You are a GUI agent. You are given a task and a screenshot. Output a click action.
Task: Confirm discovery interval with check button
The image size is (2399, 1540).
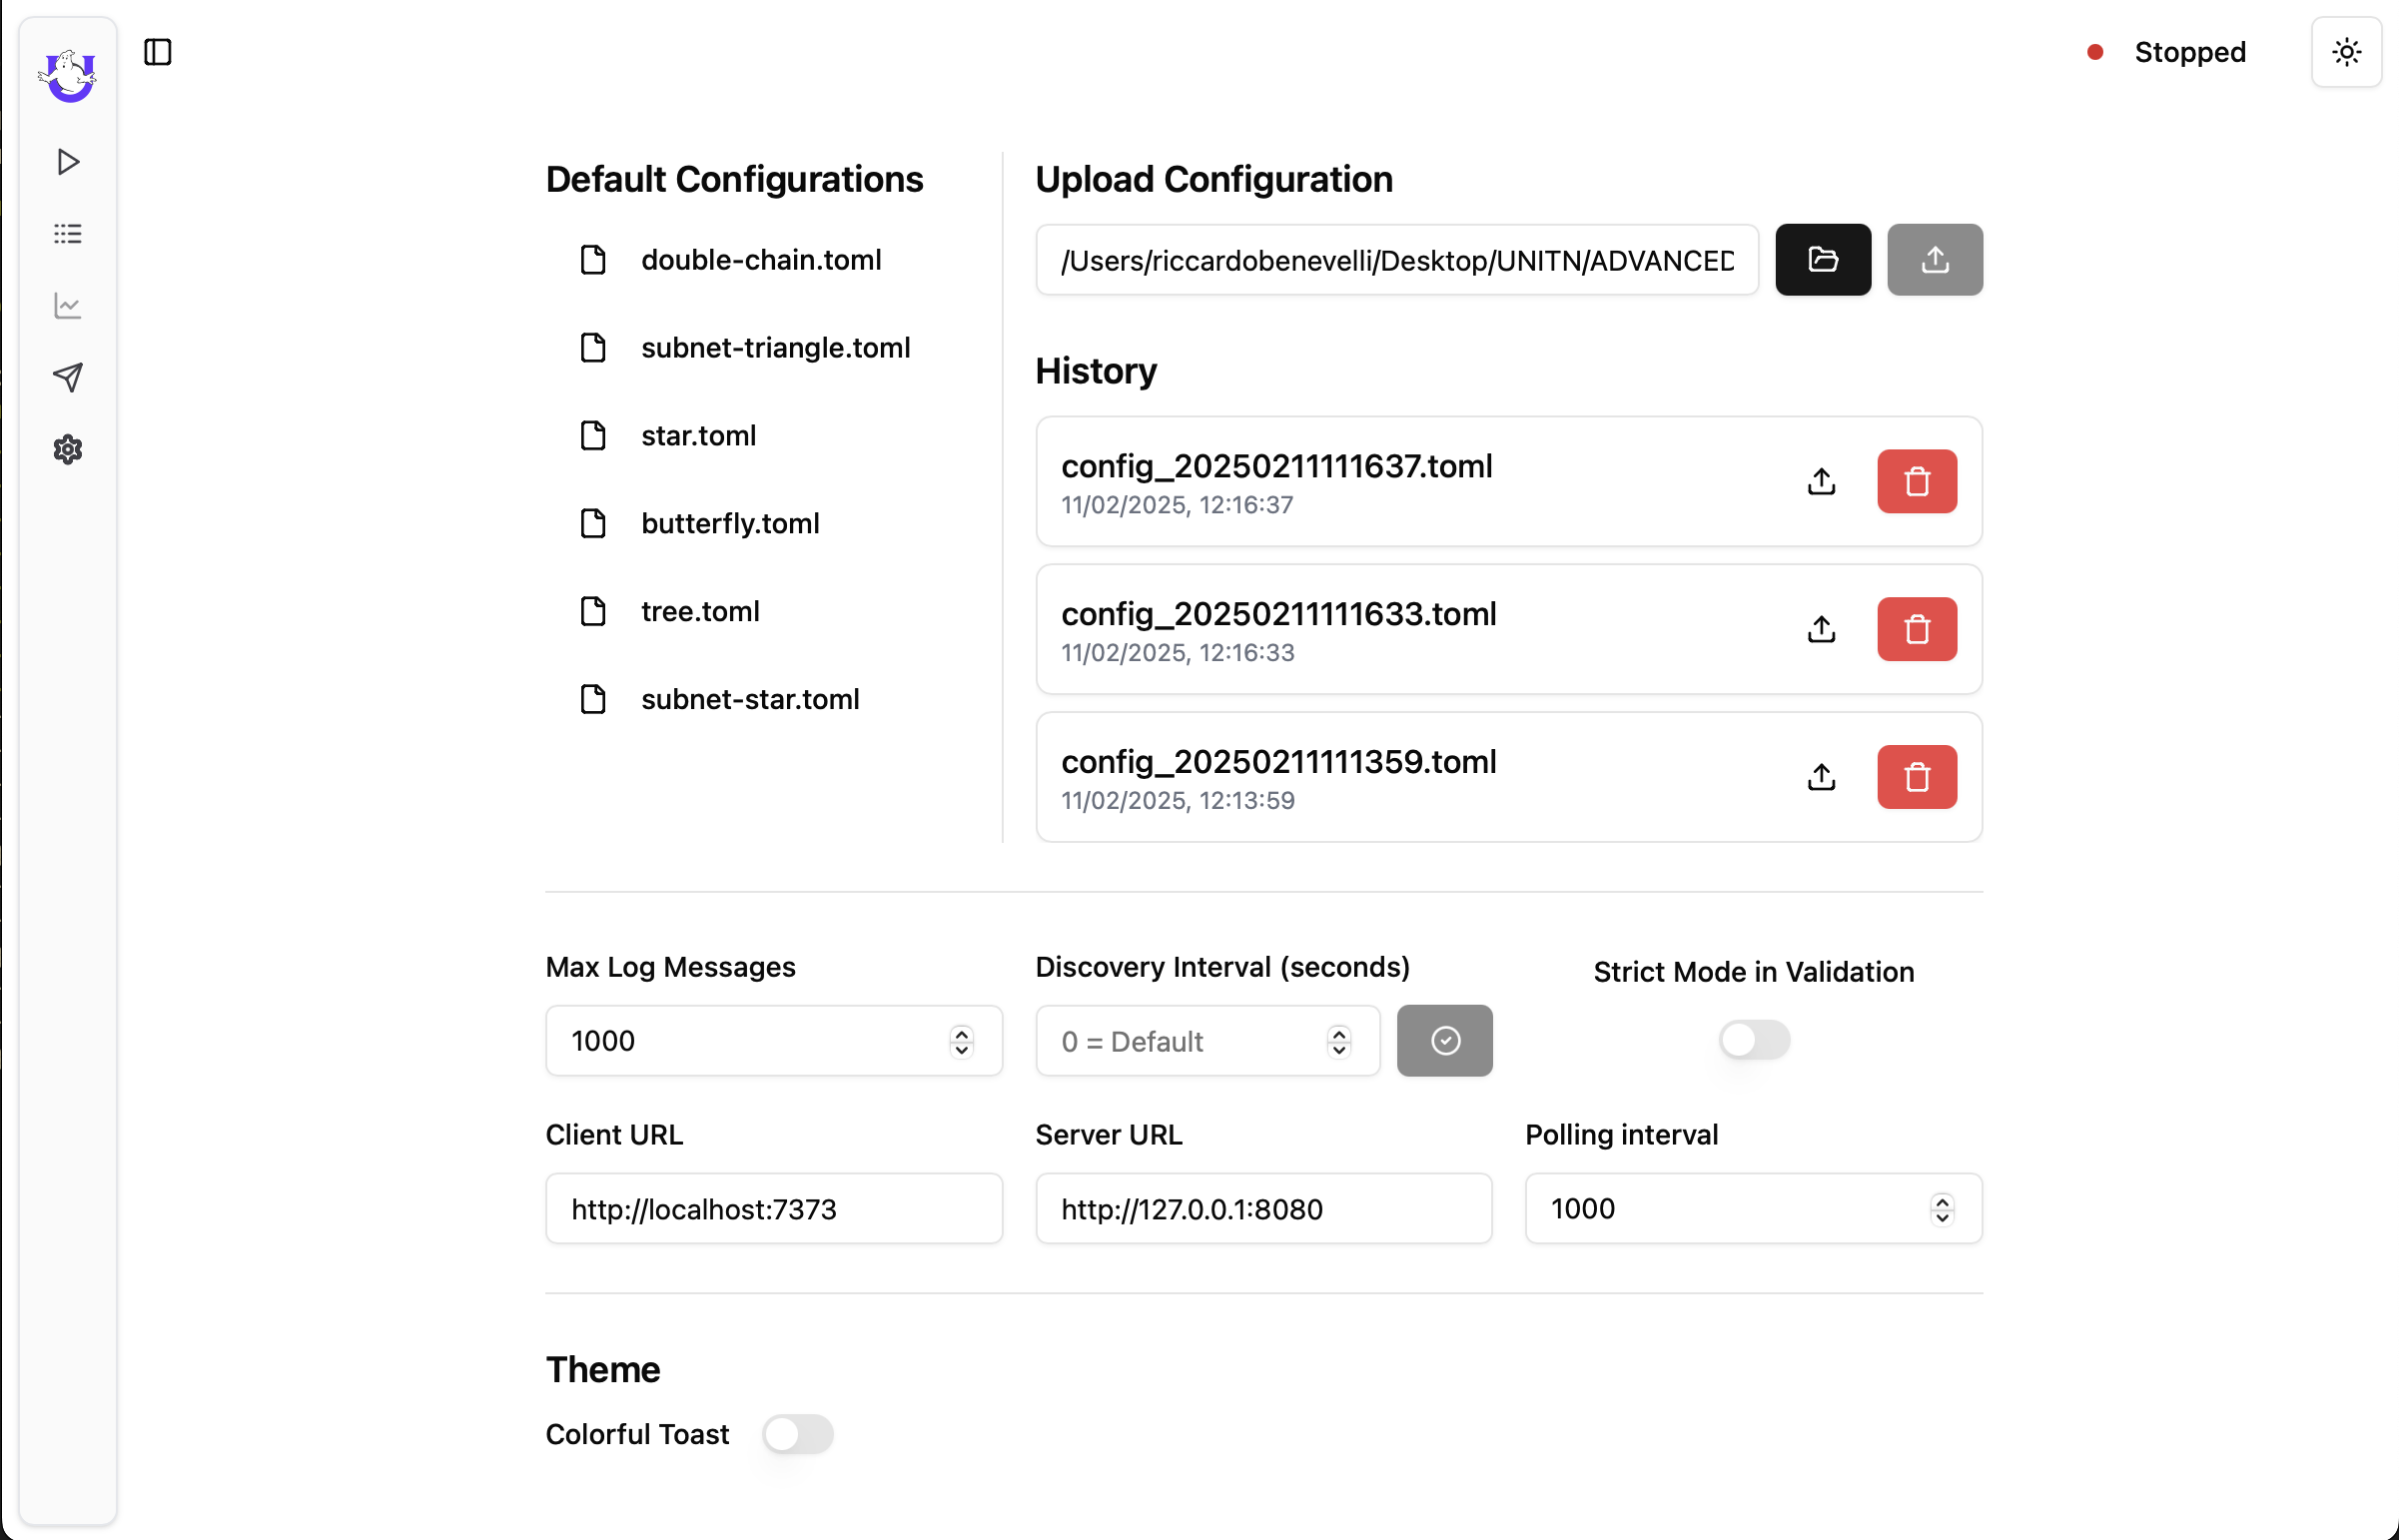click(1444, 1041)
